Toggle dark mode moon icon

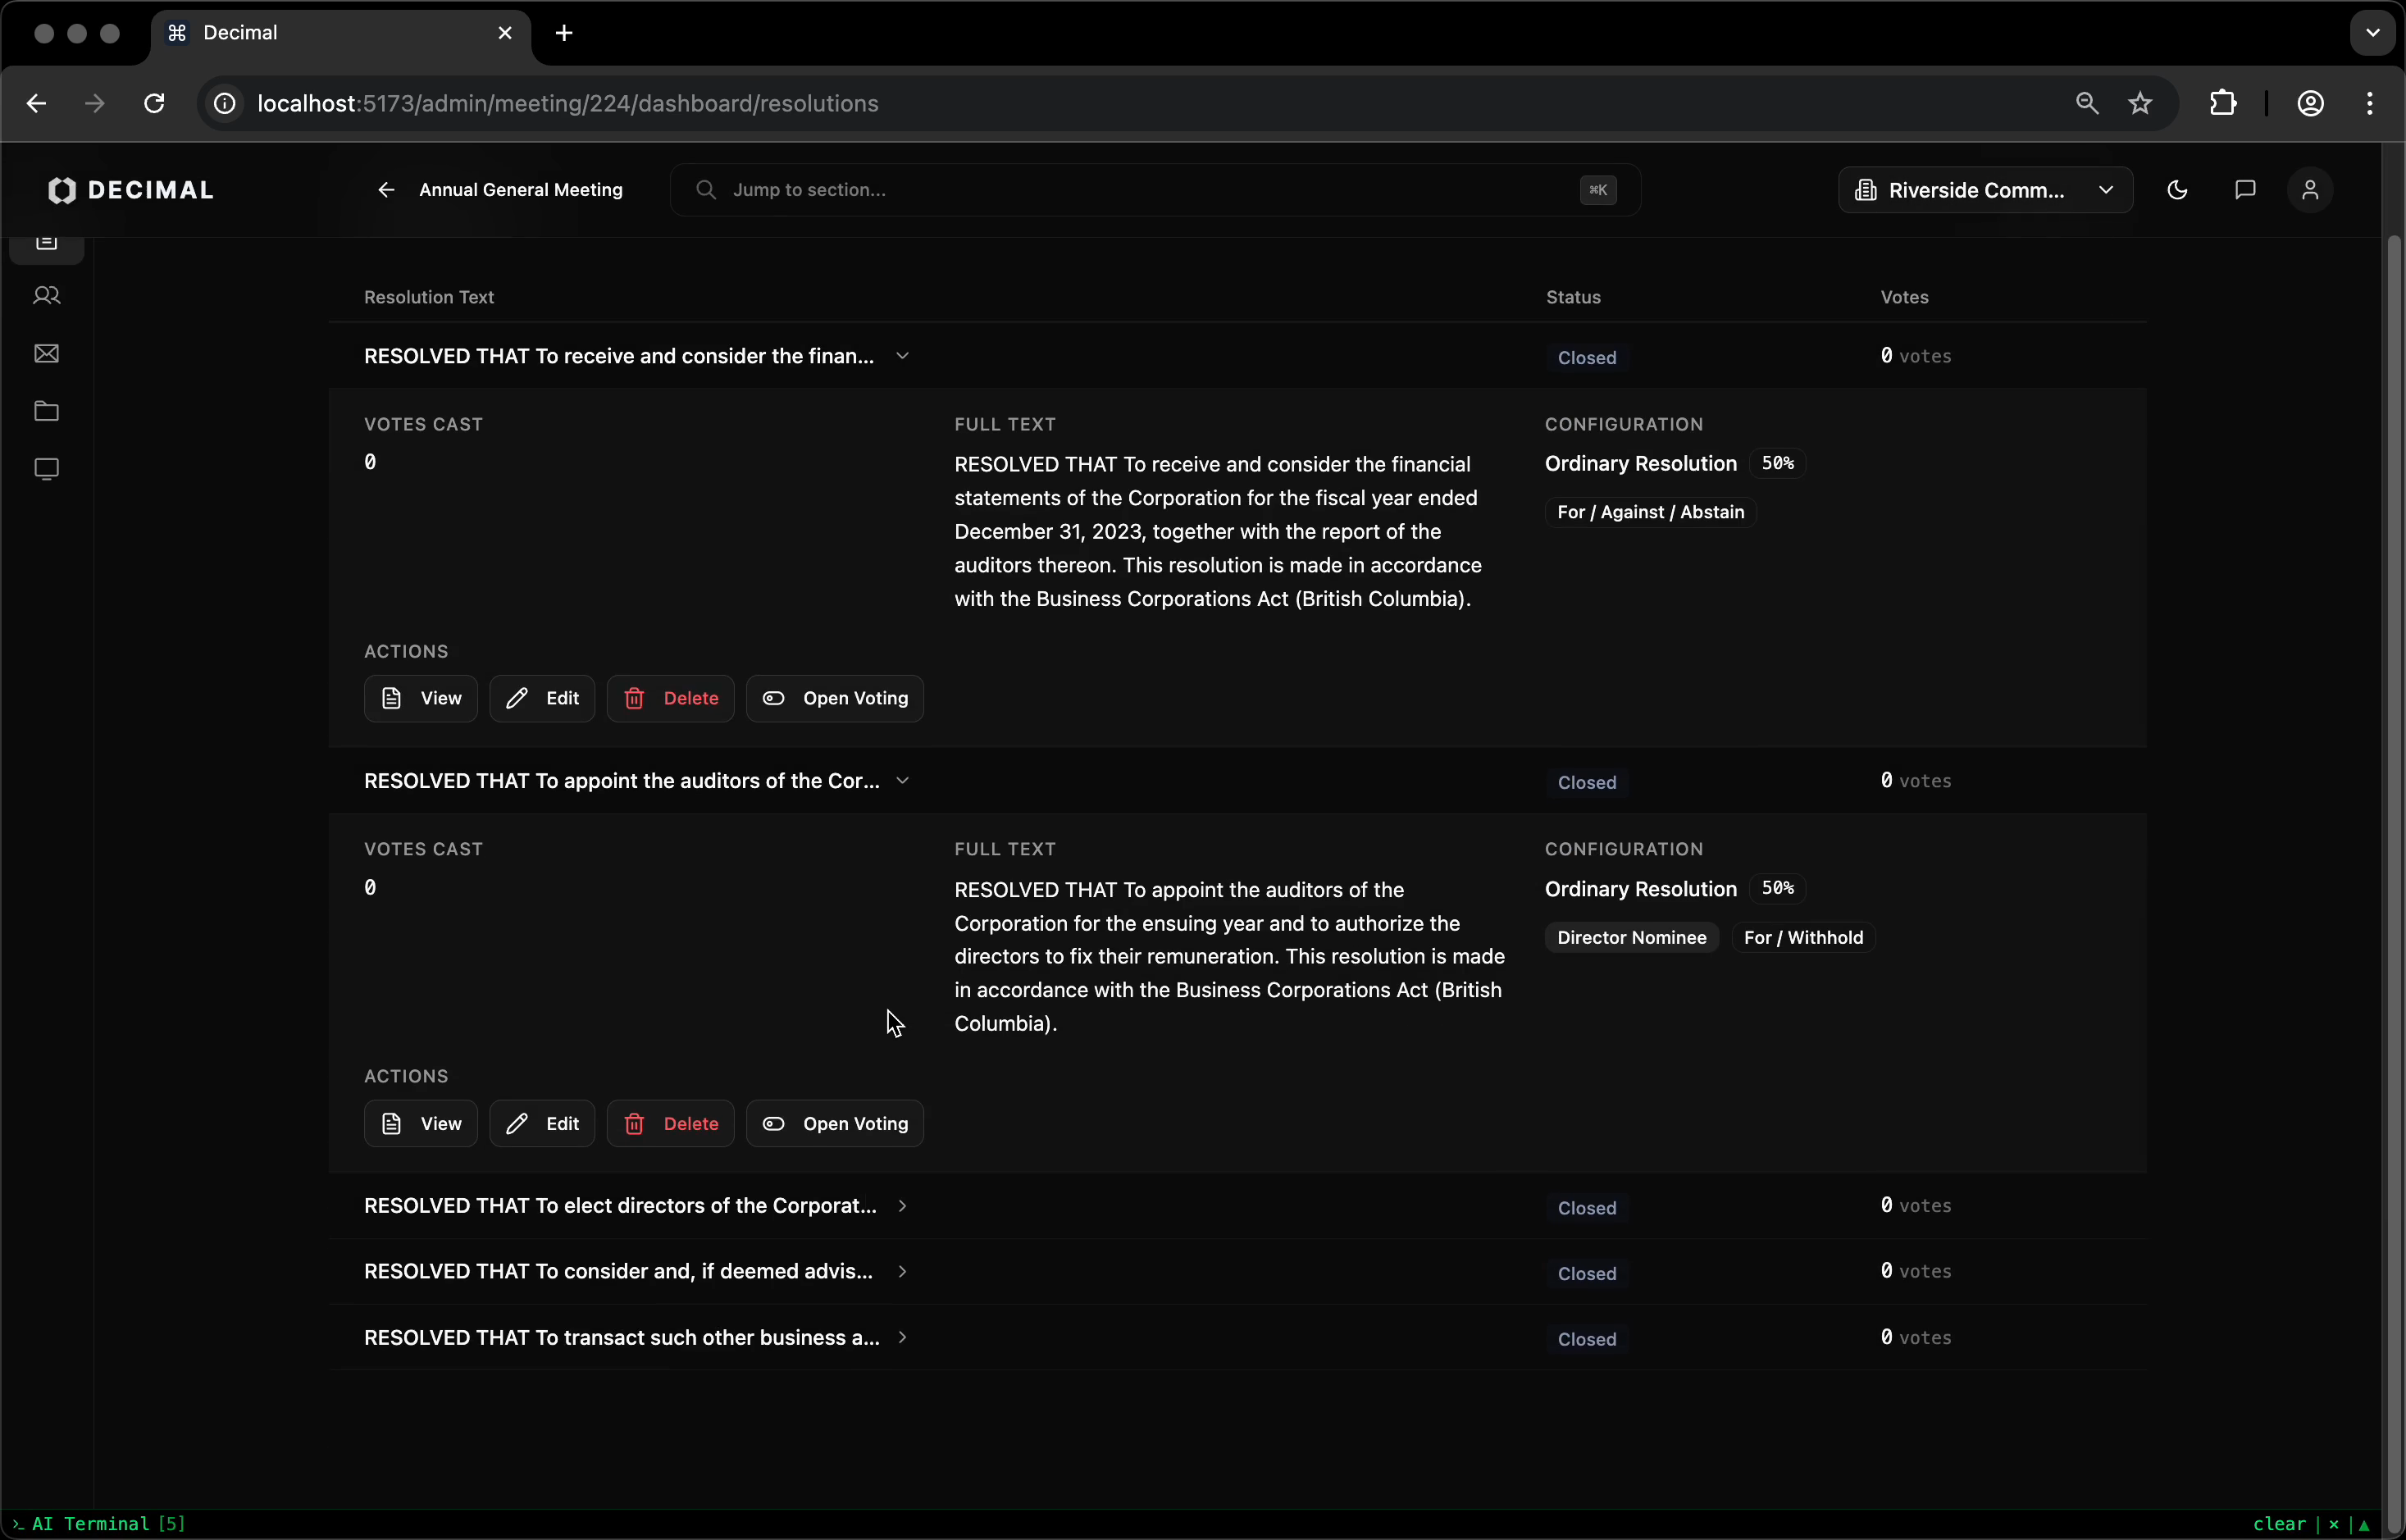(2177, 190)
